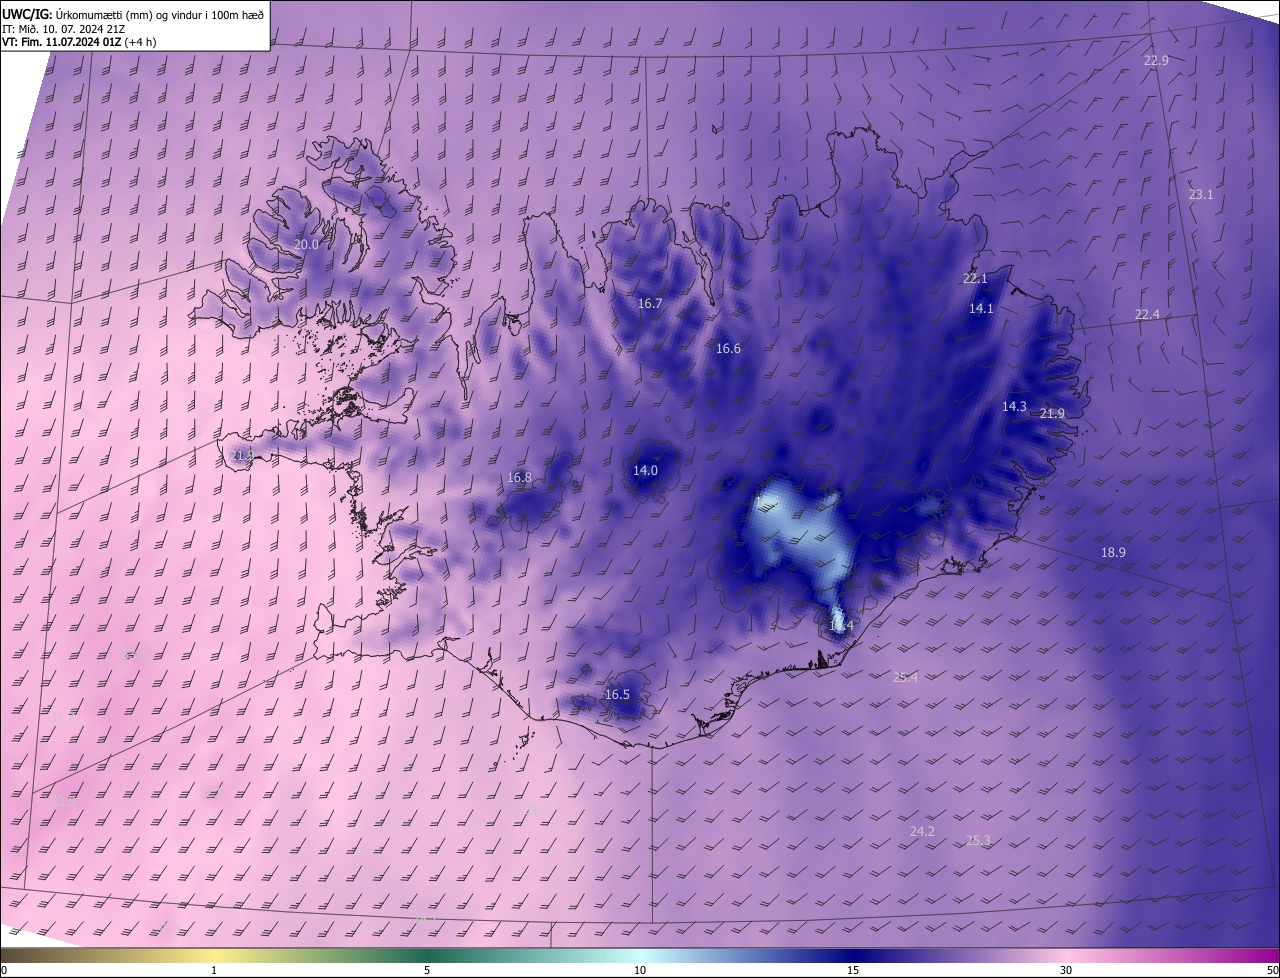Click the '50' label on the color scale
This screenshot has height=978, width=1280.
[x=1272, y=971]
